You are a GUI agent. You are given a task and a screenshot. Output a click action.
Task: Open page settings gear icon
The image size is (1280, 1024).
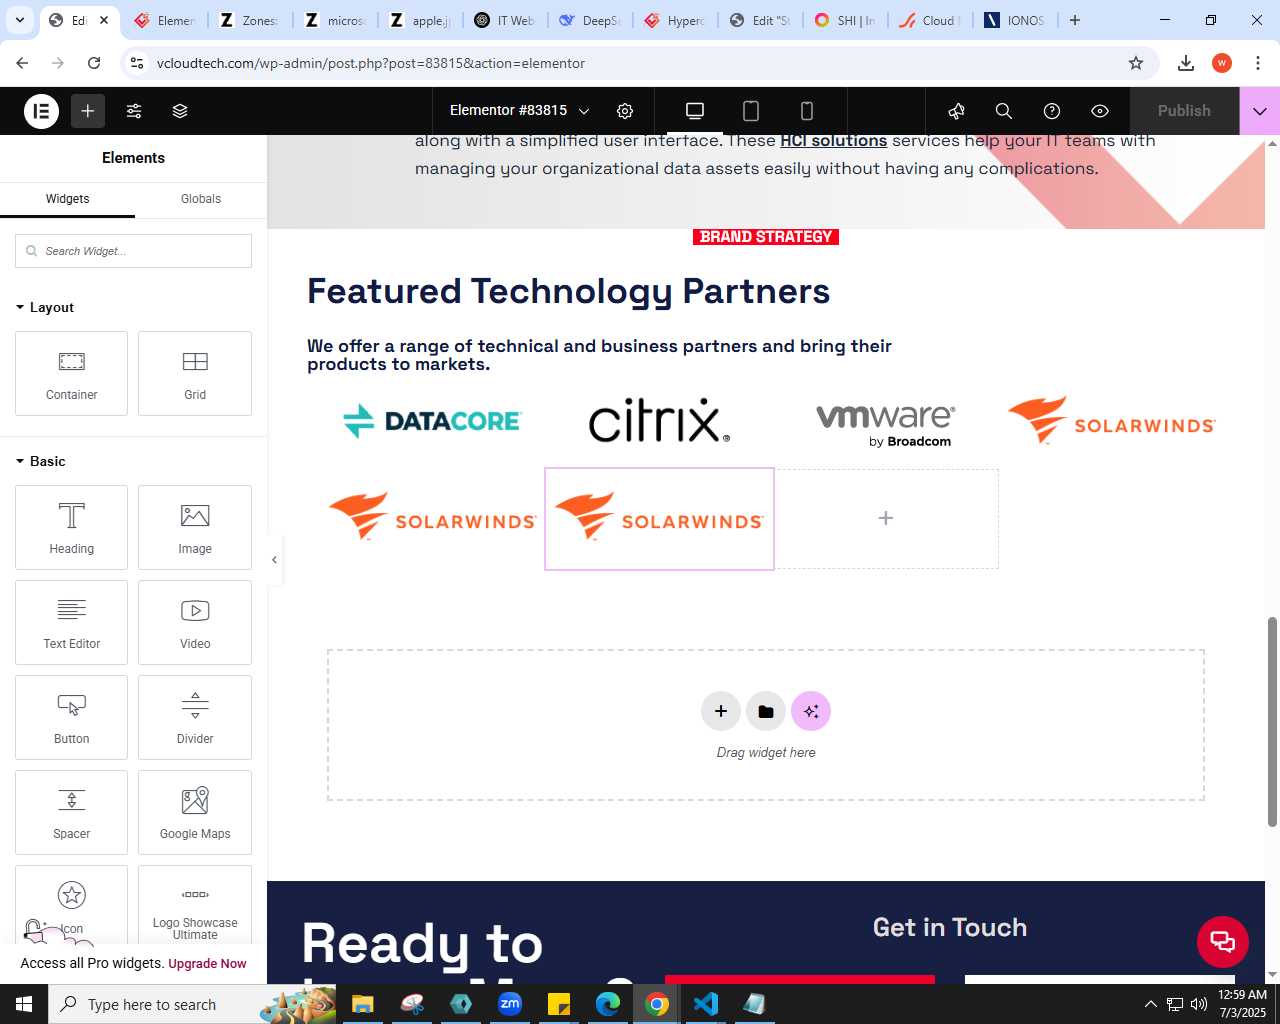tap(625, 111)
